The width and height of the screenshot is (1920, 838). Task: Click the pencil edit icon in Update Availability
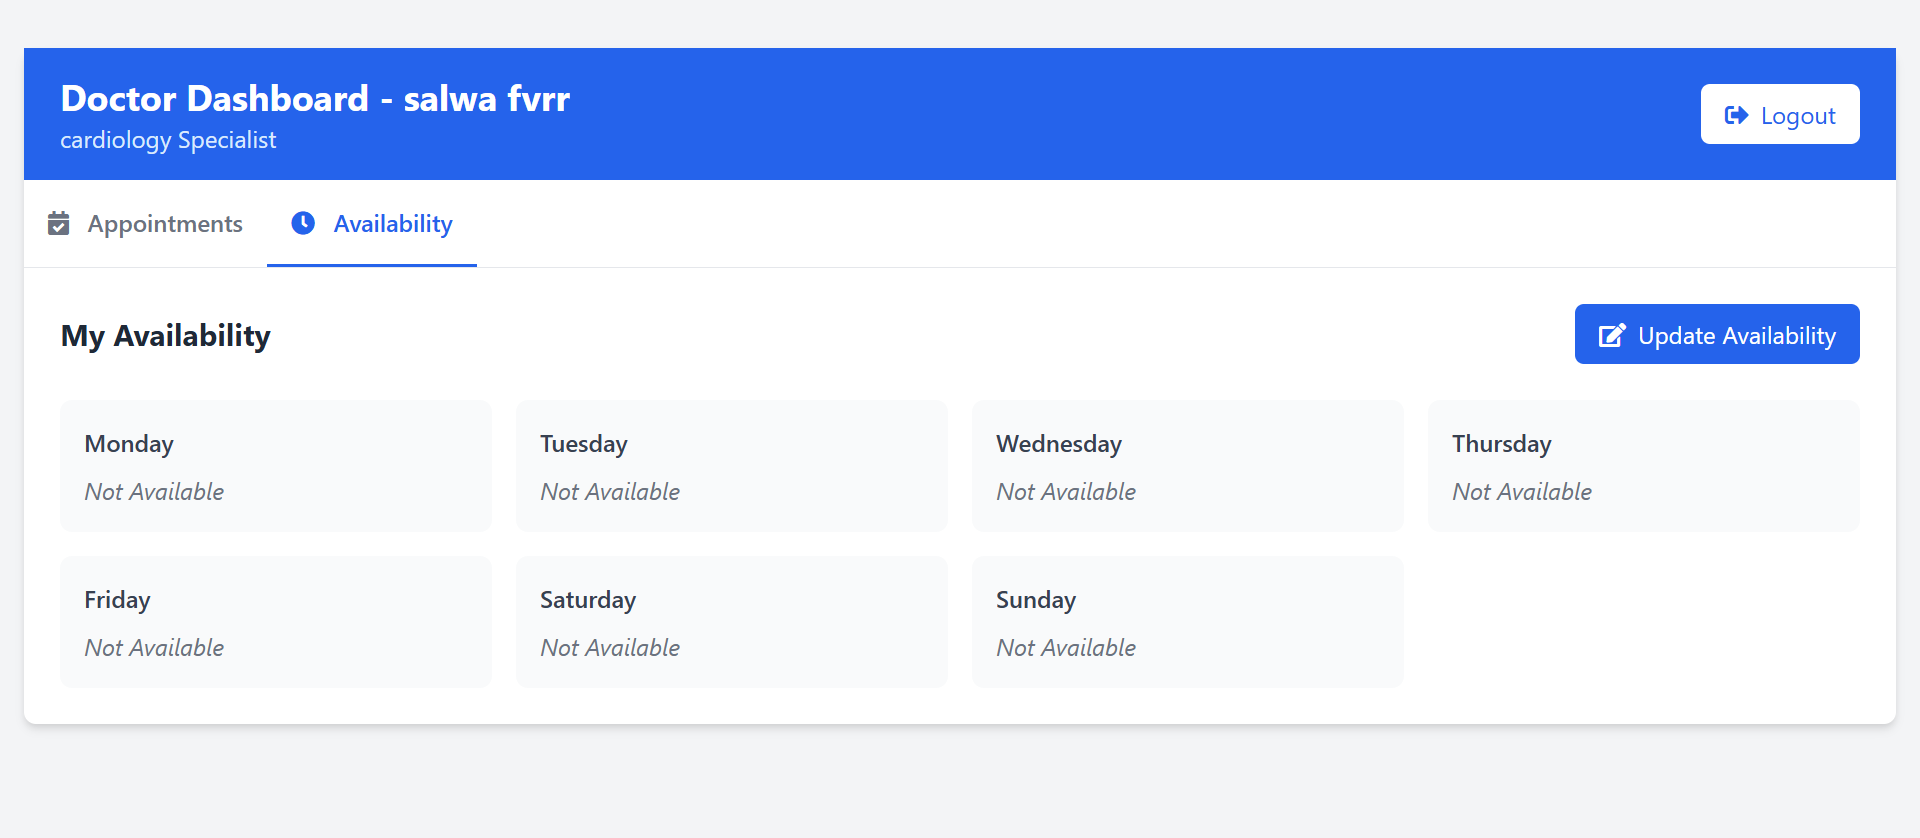click(1611, 335)
